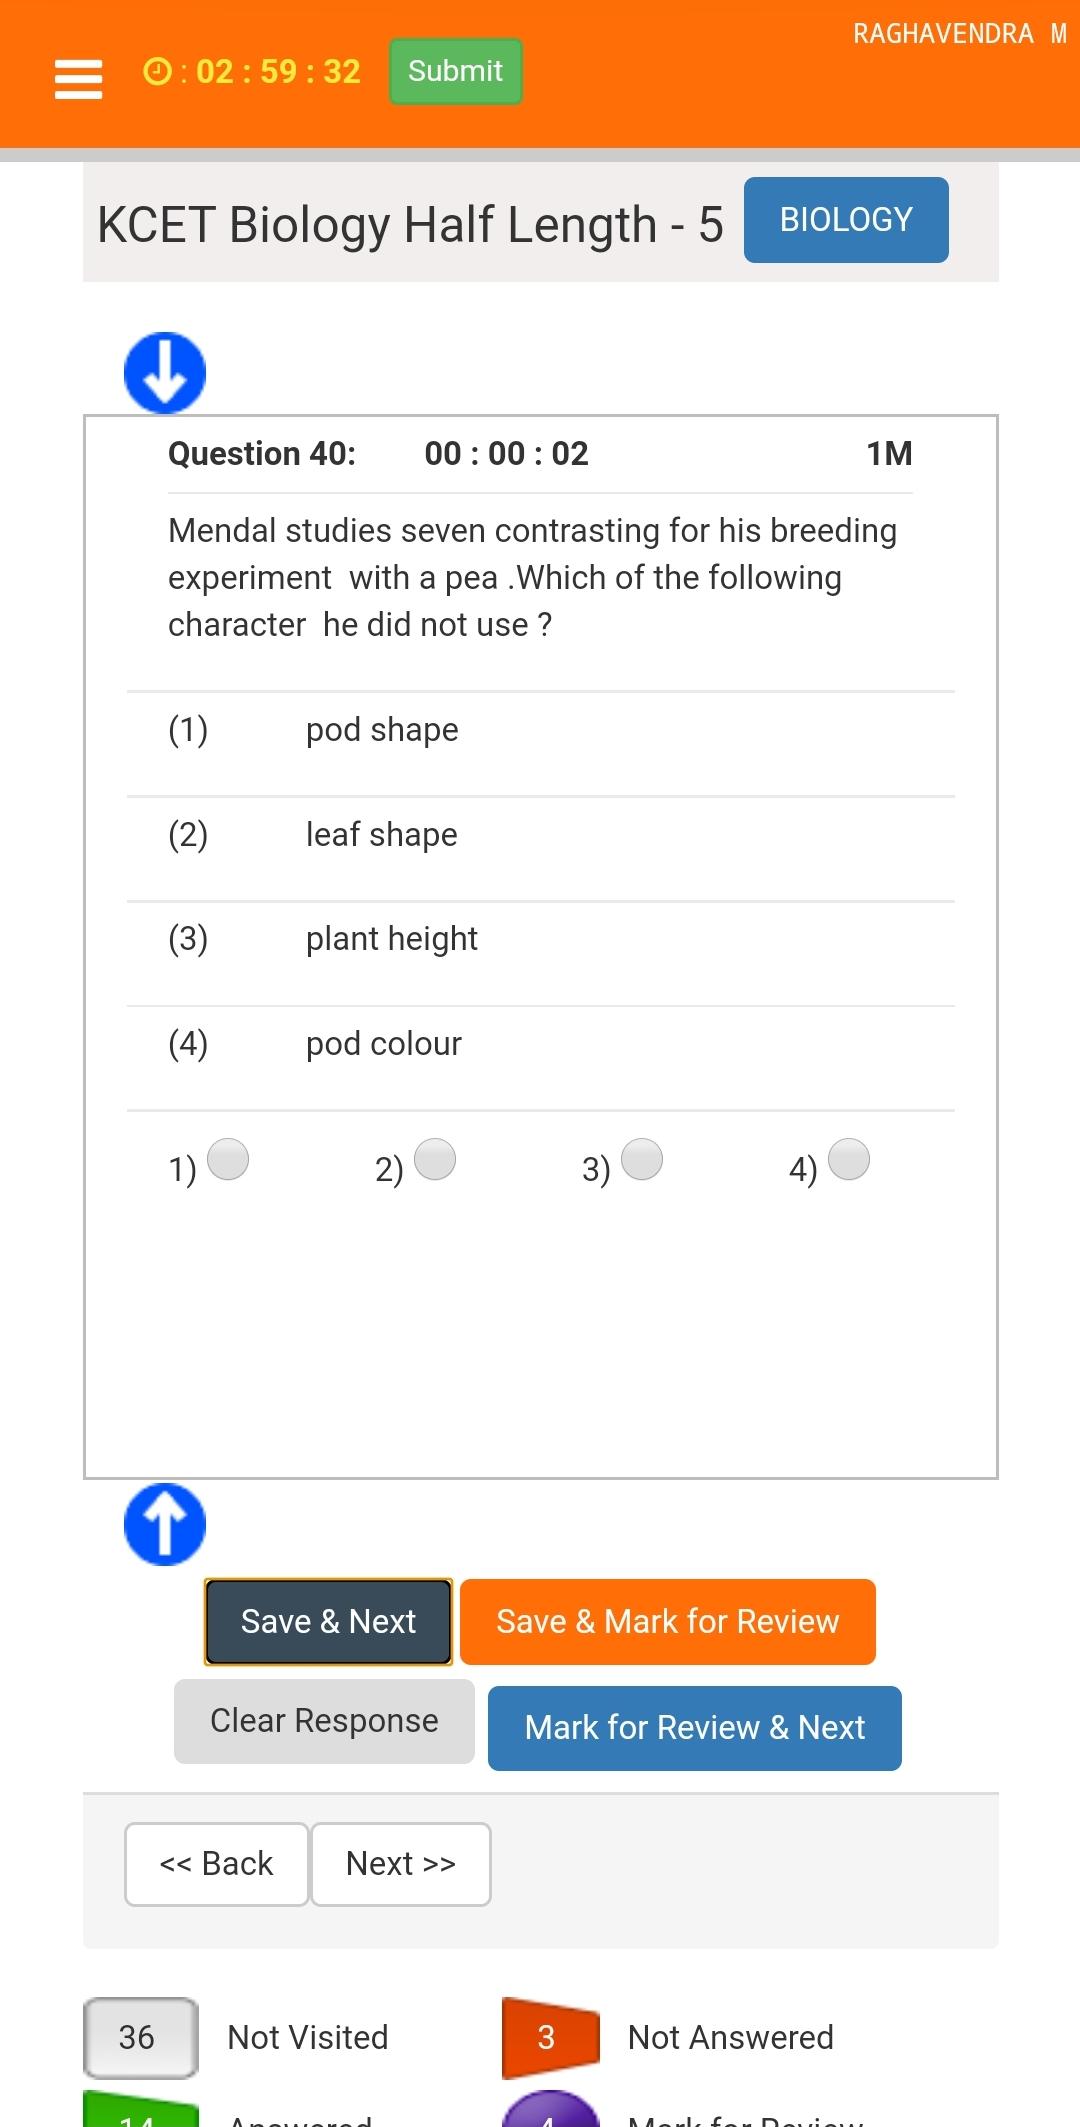Screen dimensions: 1080x2127
Task: Select answer option 3 radio button
Action: click(x=642, y=1160)
